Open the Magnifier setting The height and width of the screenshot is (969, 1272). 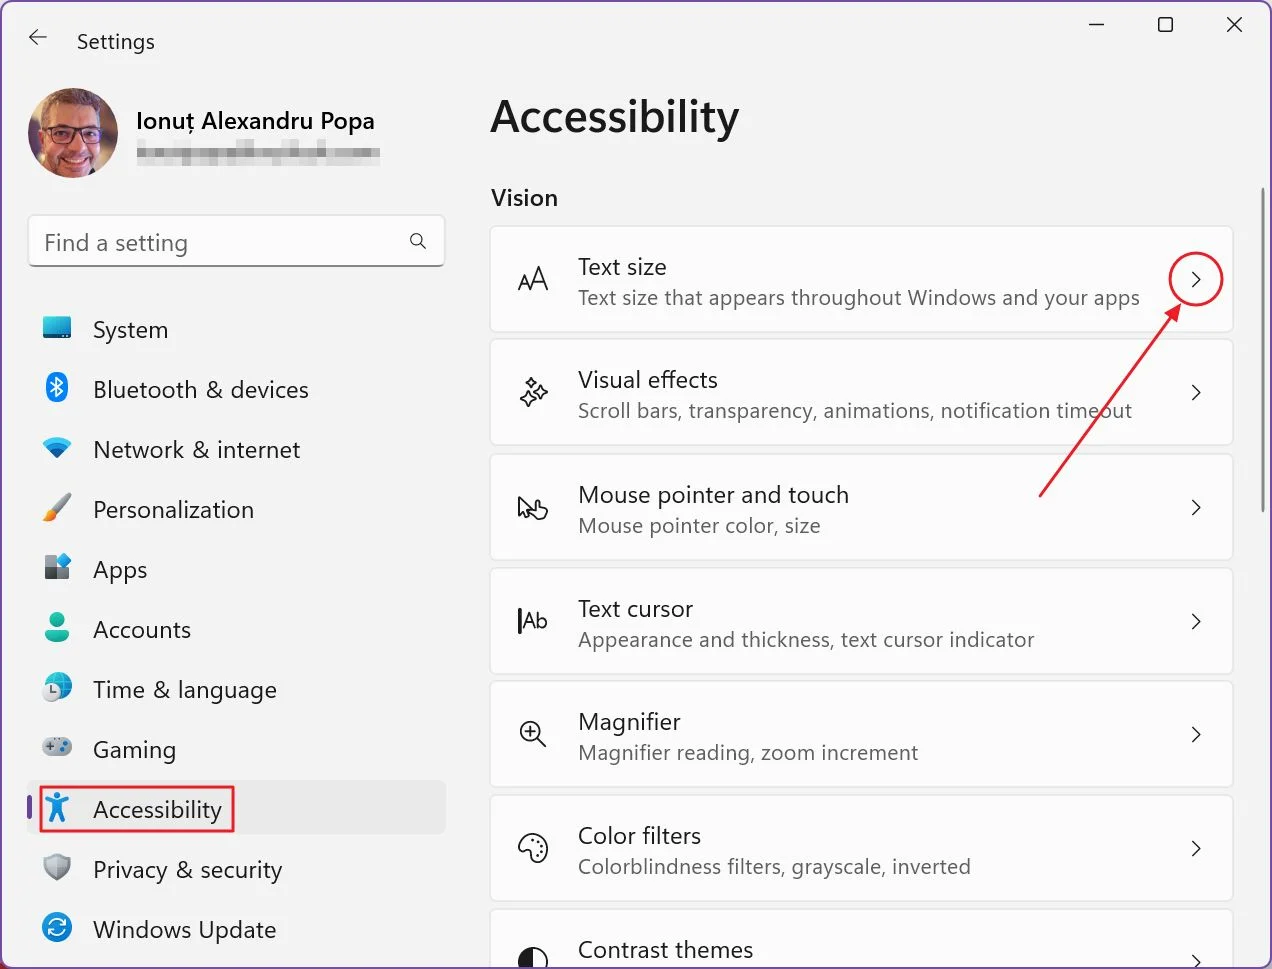(x=861, y=734)
